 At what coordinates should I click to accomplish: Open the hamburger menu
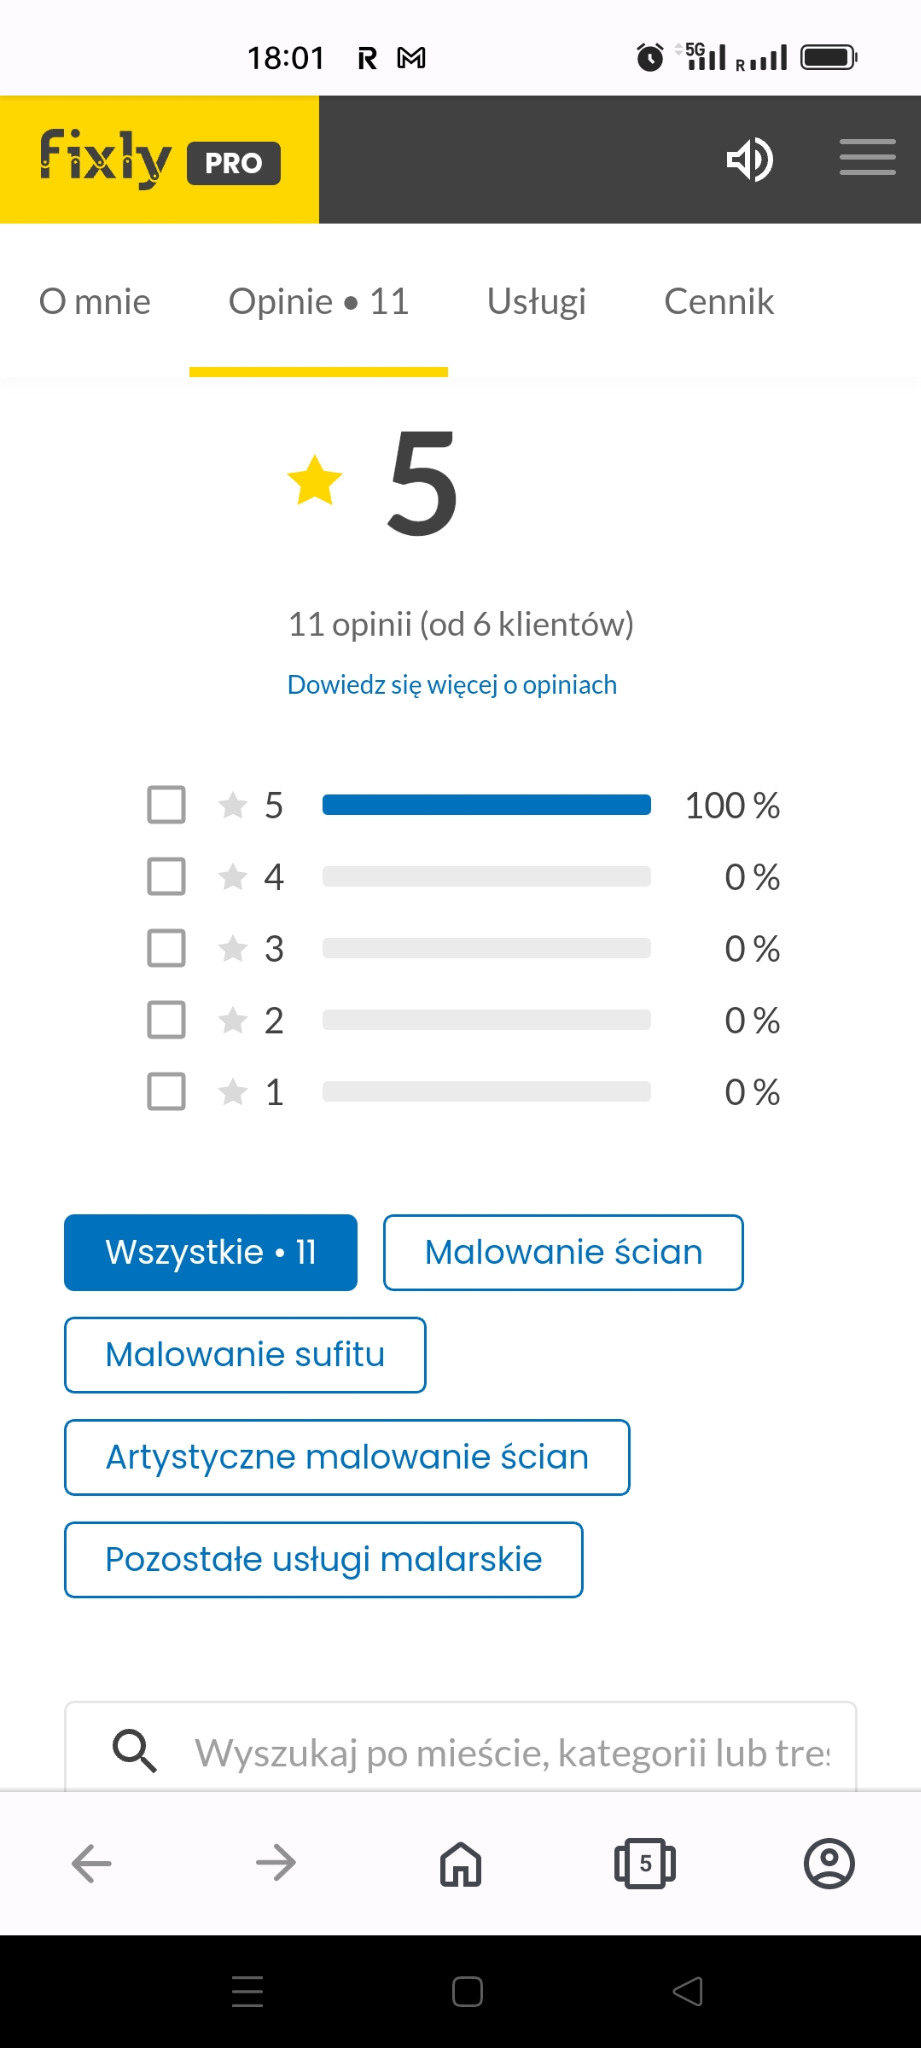click(x=866, y=158)
